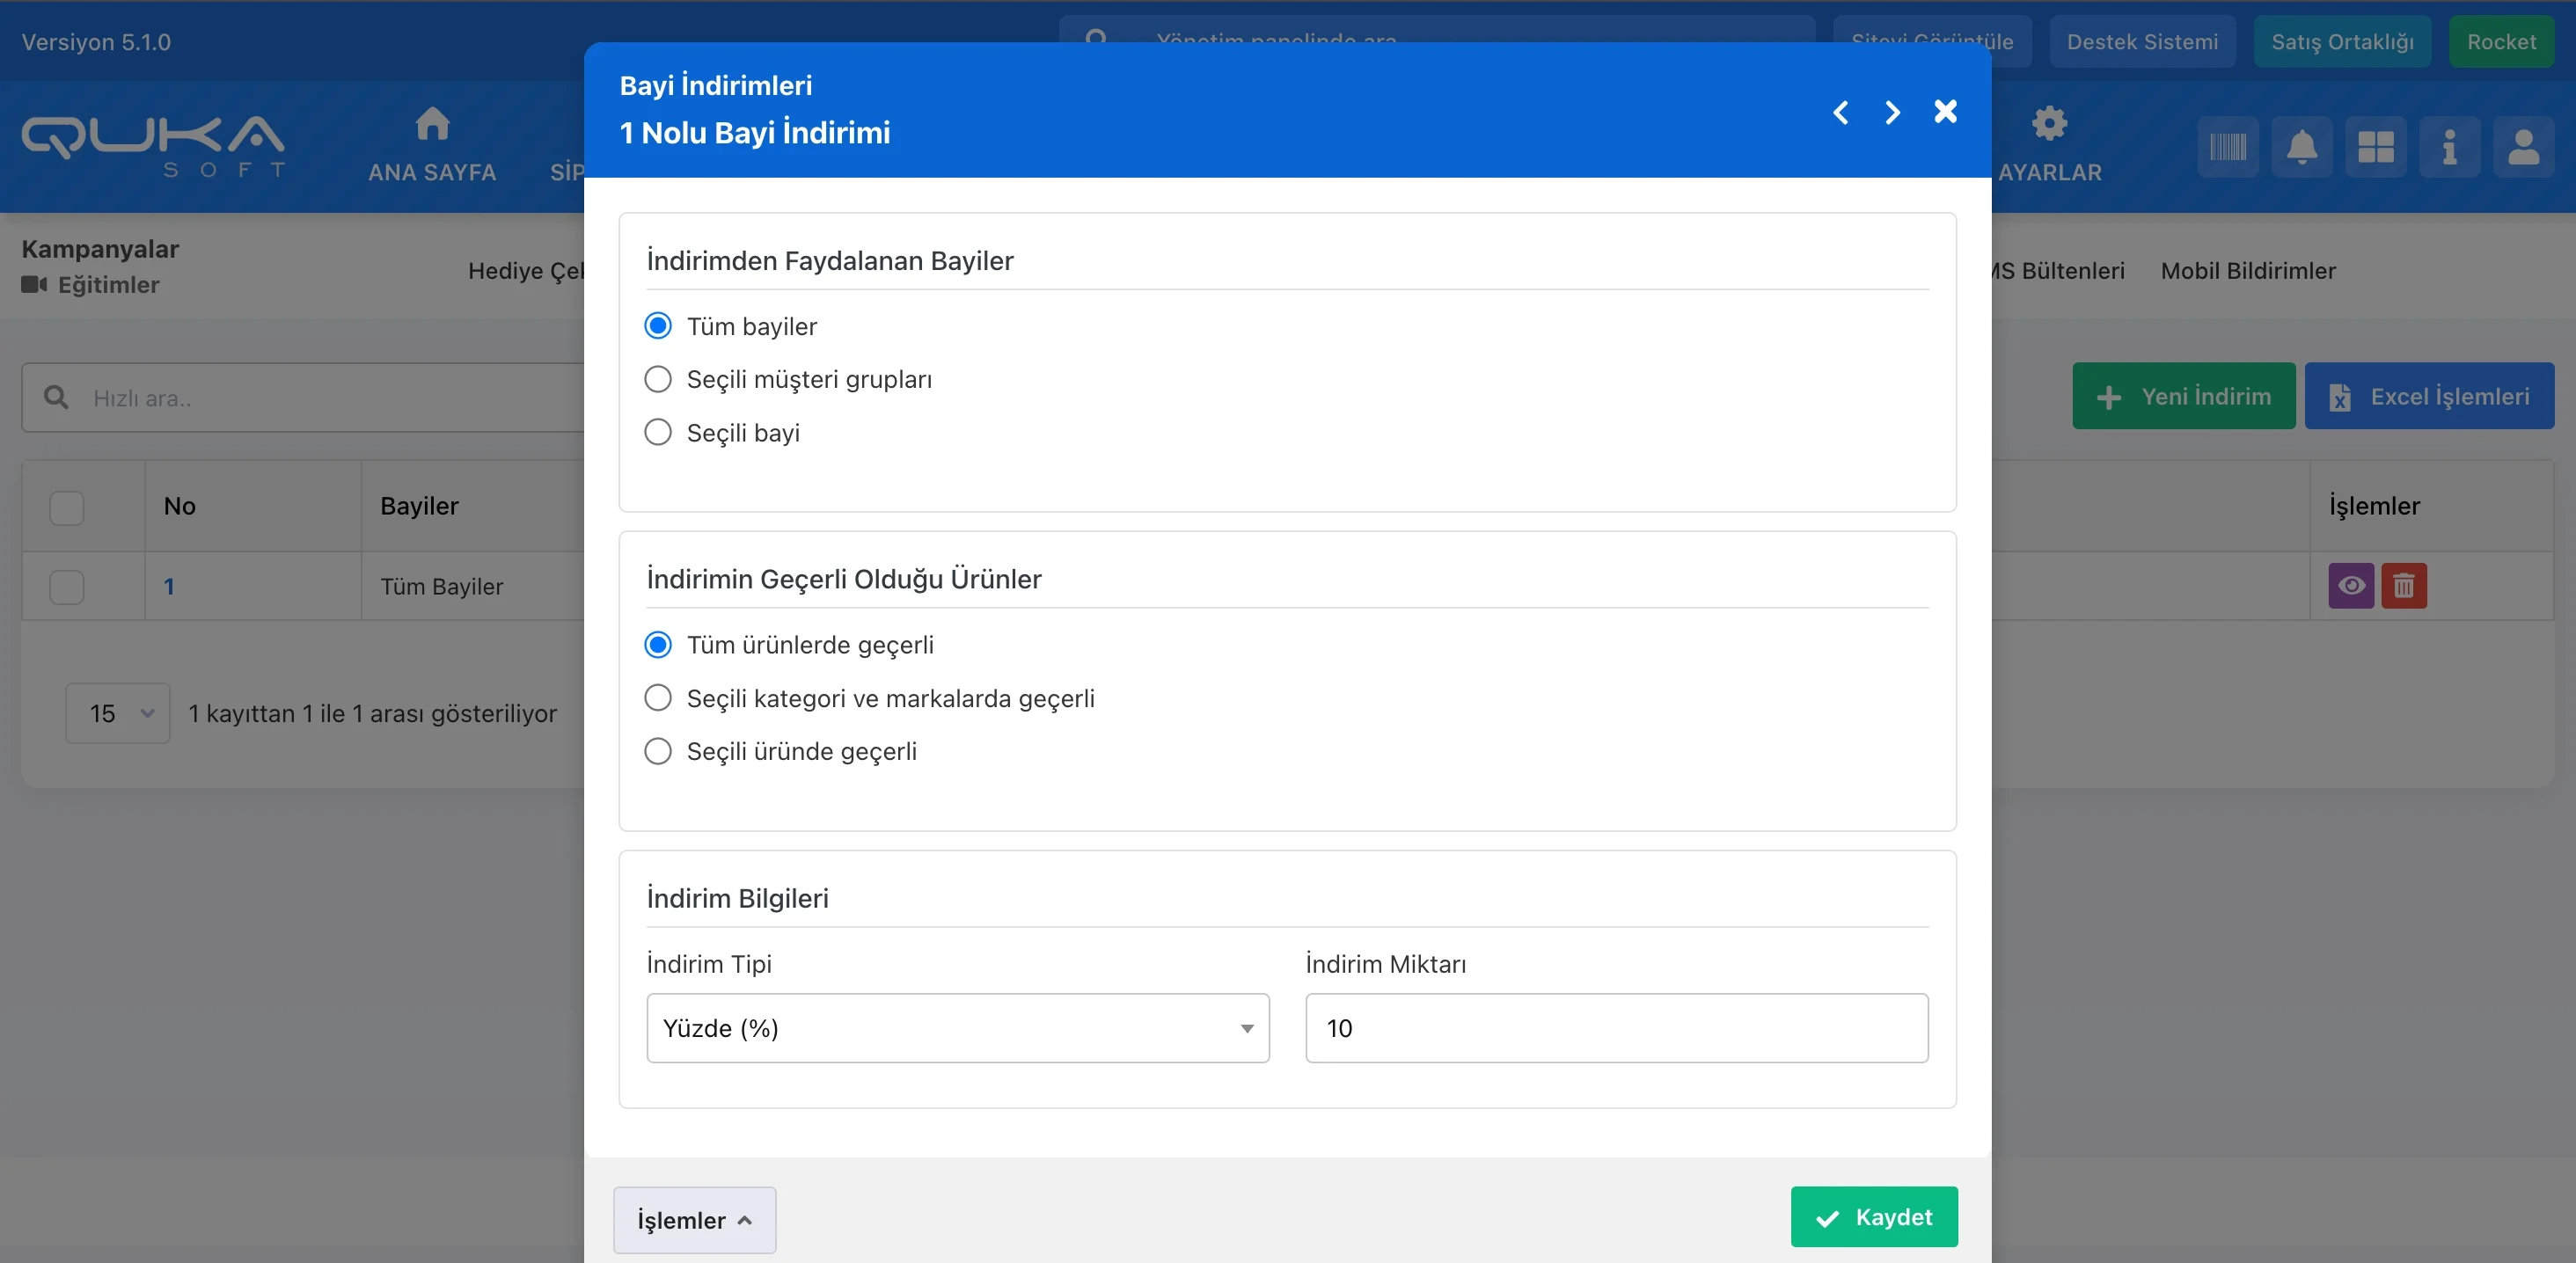Click the barcode icon in header
The image size is (2576, 1263).
click(x=2227, y=148)
